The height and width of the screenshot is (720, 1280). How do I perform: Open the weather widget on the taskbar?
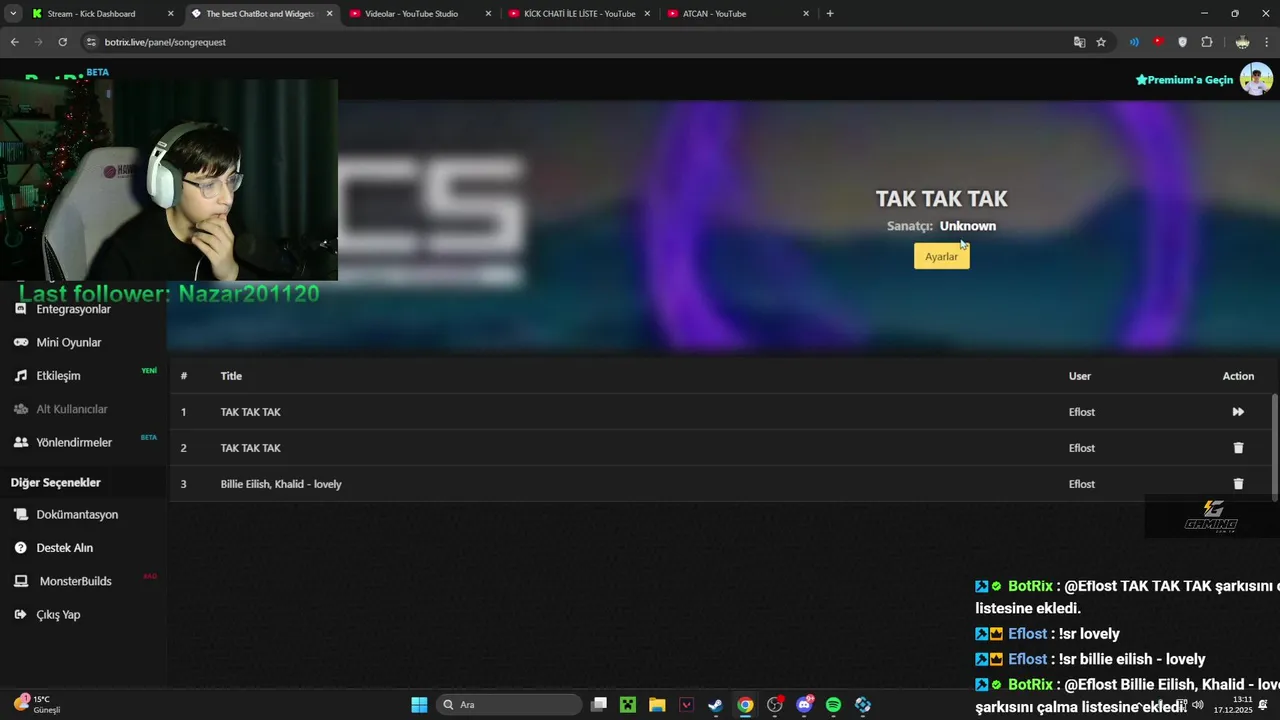(38, 704)
